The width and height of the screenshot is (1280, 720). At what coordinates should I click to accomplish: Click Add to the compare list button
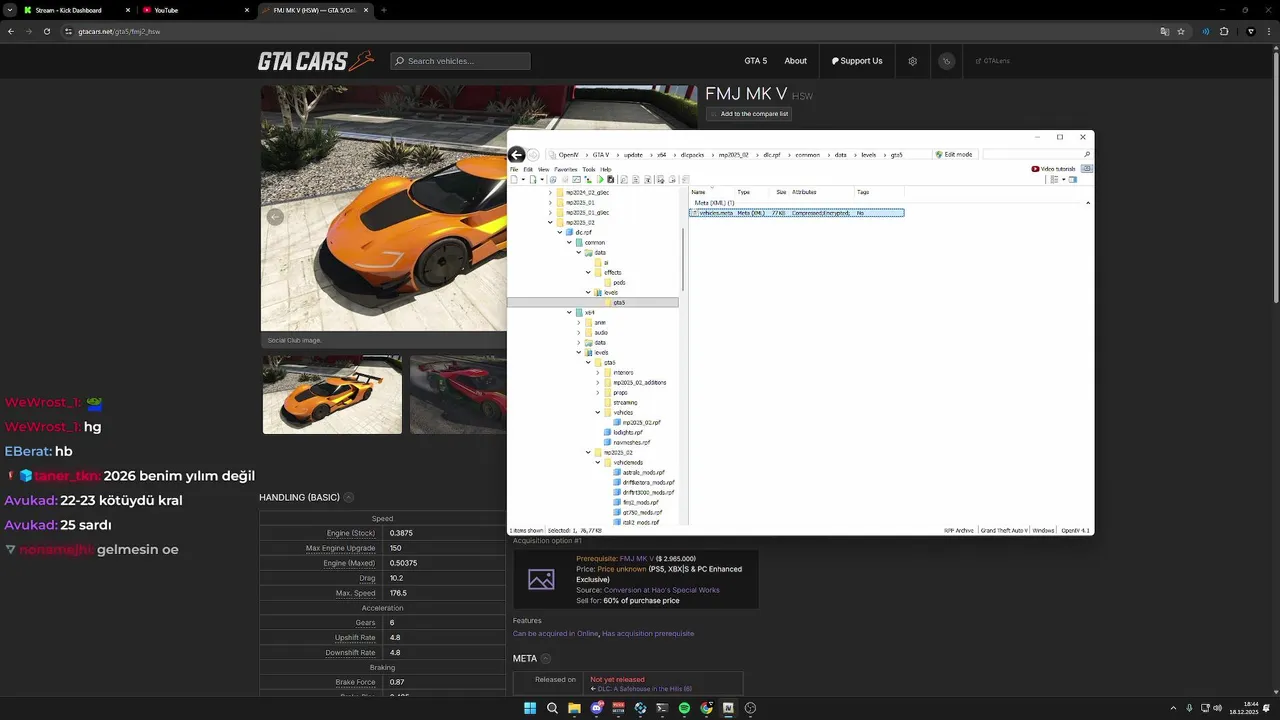point(749,114)
